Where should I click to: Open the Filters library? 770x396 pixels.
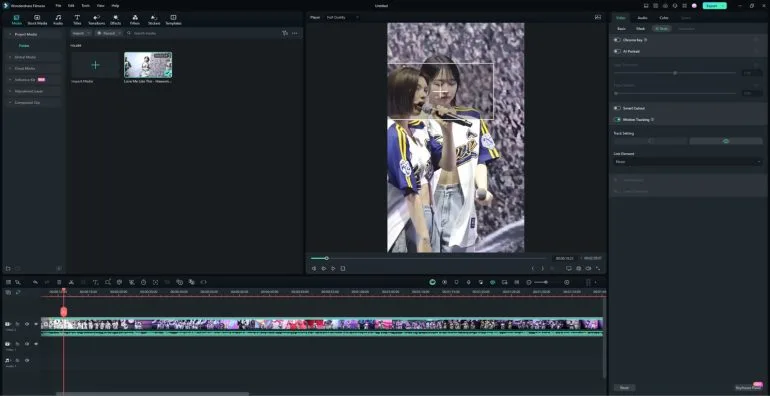tap(135, 20)
